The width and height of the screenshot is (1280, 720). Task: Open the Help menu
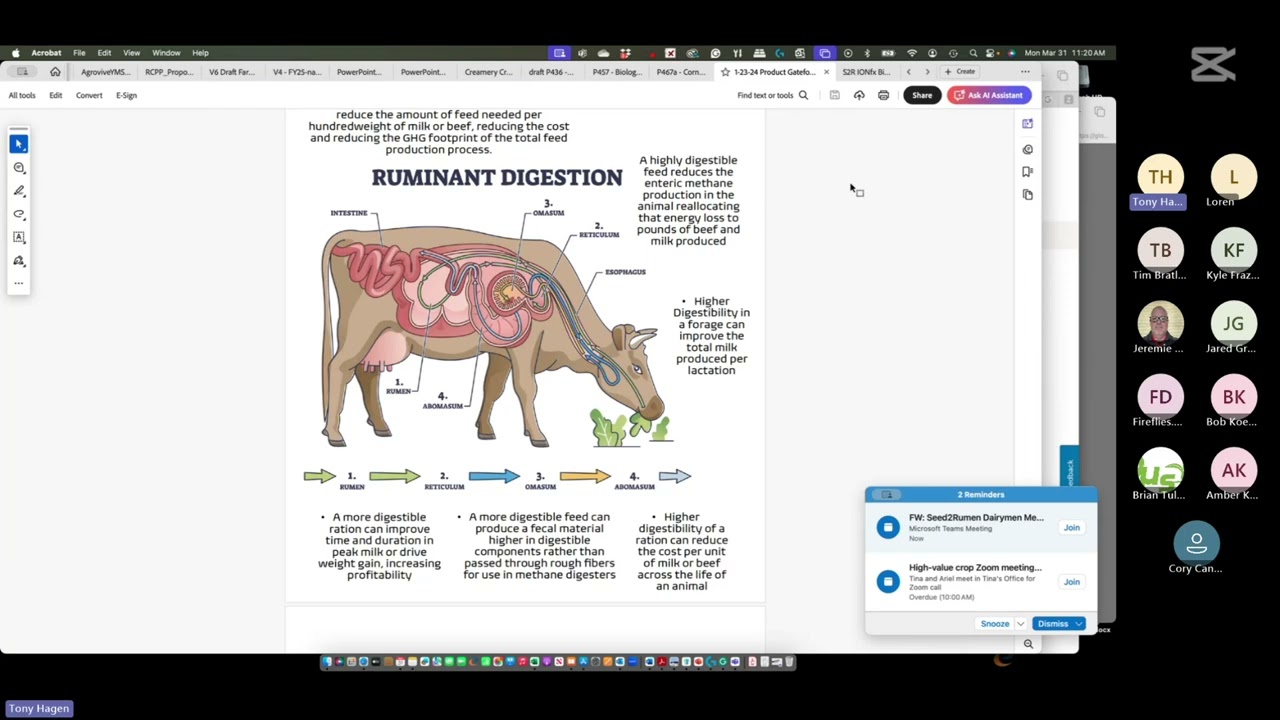pyautogui.click(x=200, y=53)
